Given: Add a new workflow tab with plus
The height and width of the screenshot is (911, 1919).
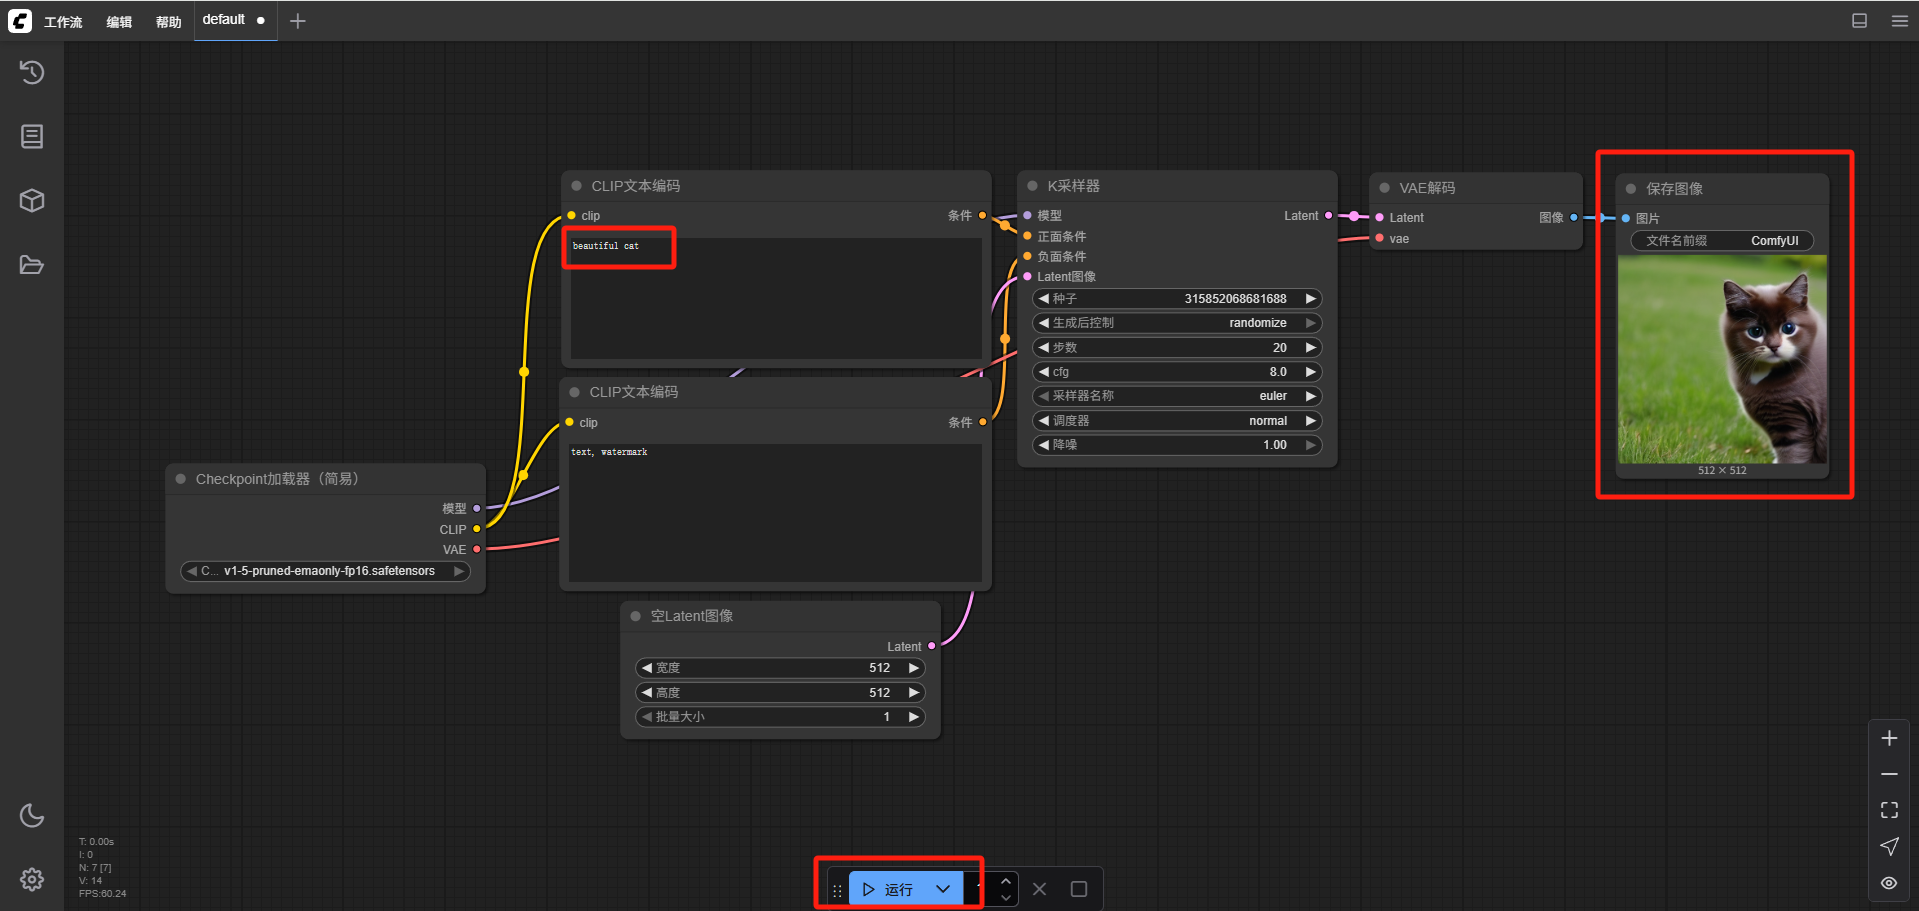Looking at the screenshot, I should [297, 21].
